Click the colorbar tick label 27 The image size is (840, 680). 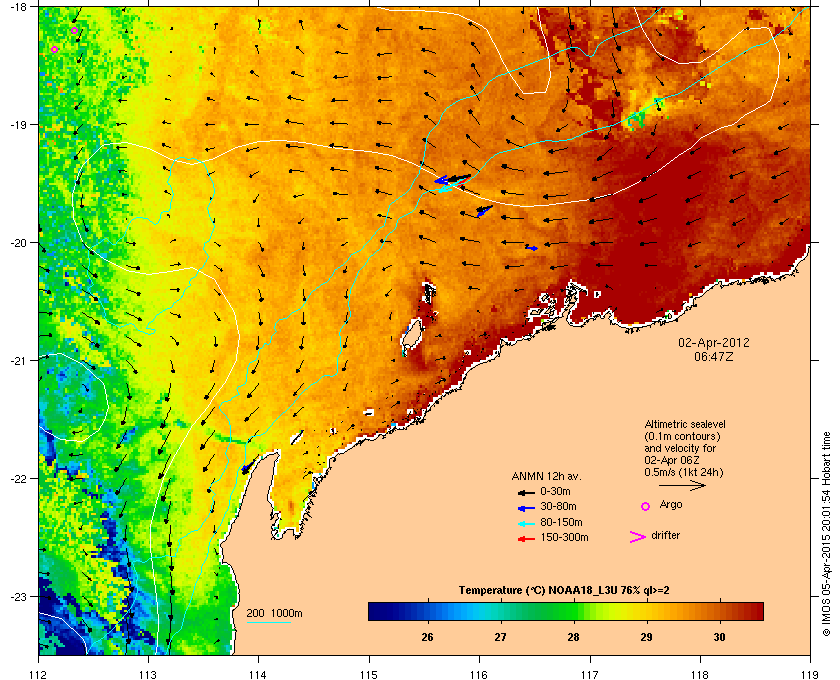pos(500,637)
